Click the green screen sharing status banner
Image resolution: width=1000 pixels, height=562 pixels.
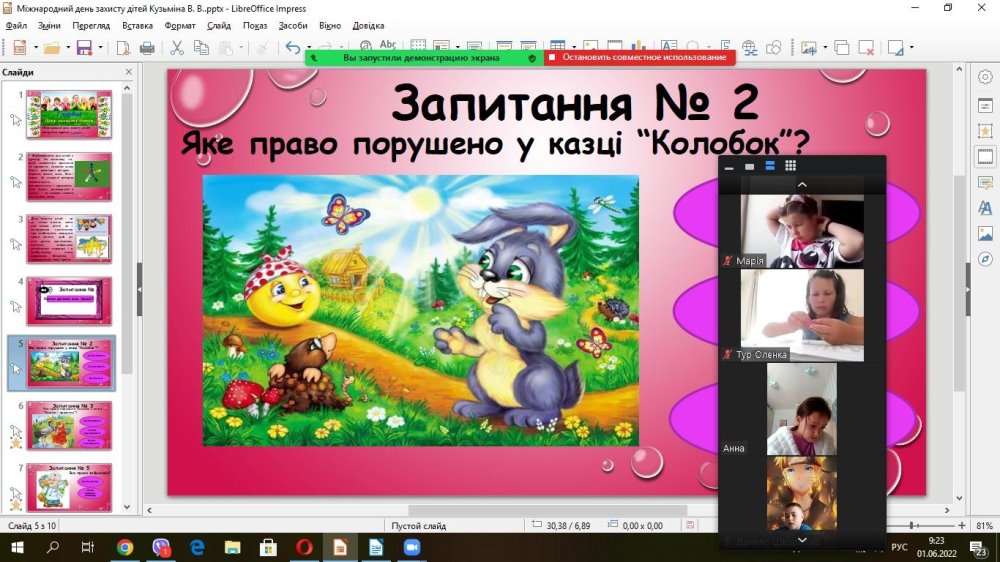click(x=423, y=57)
